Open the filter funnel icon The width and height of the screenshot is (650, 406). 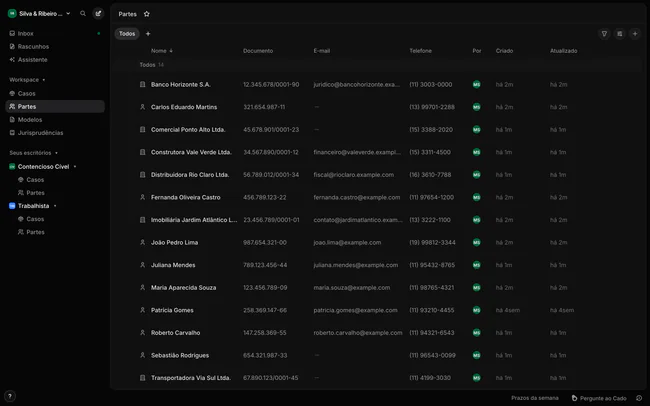coord(604,34)
